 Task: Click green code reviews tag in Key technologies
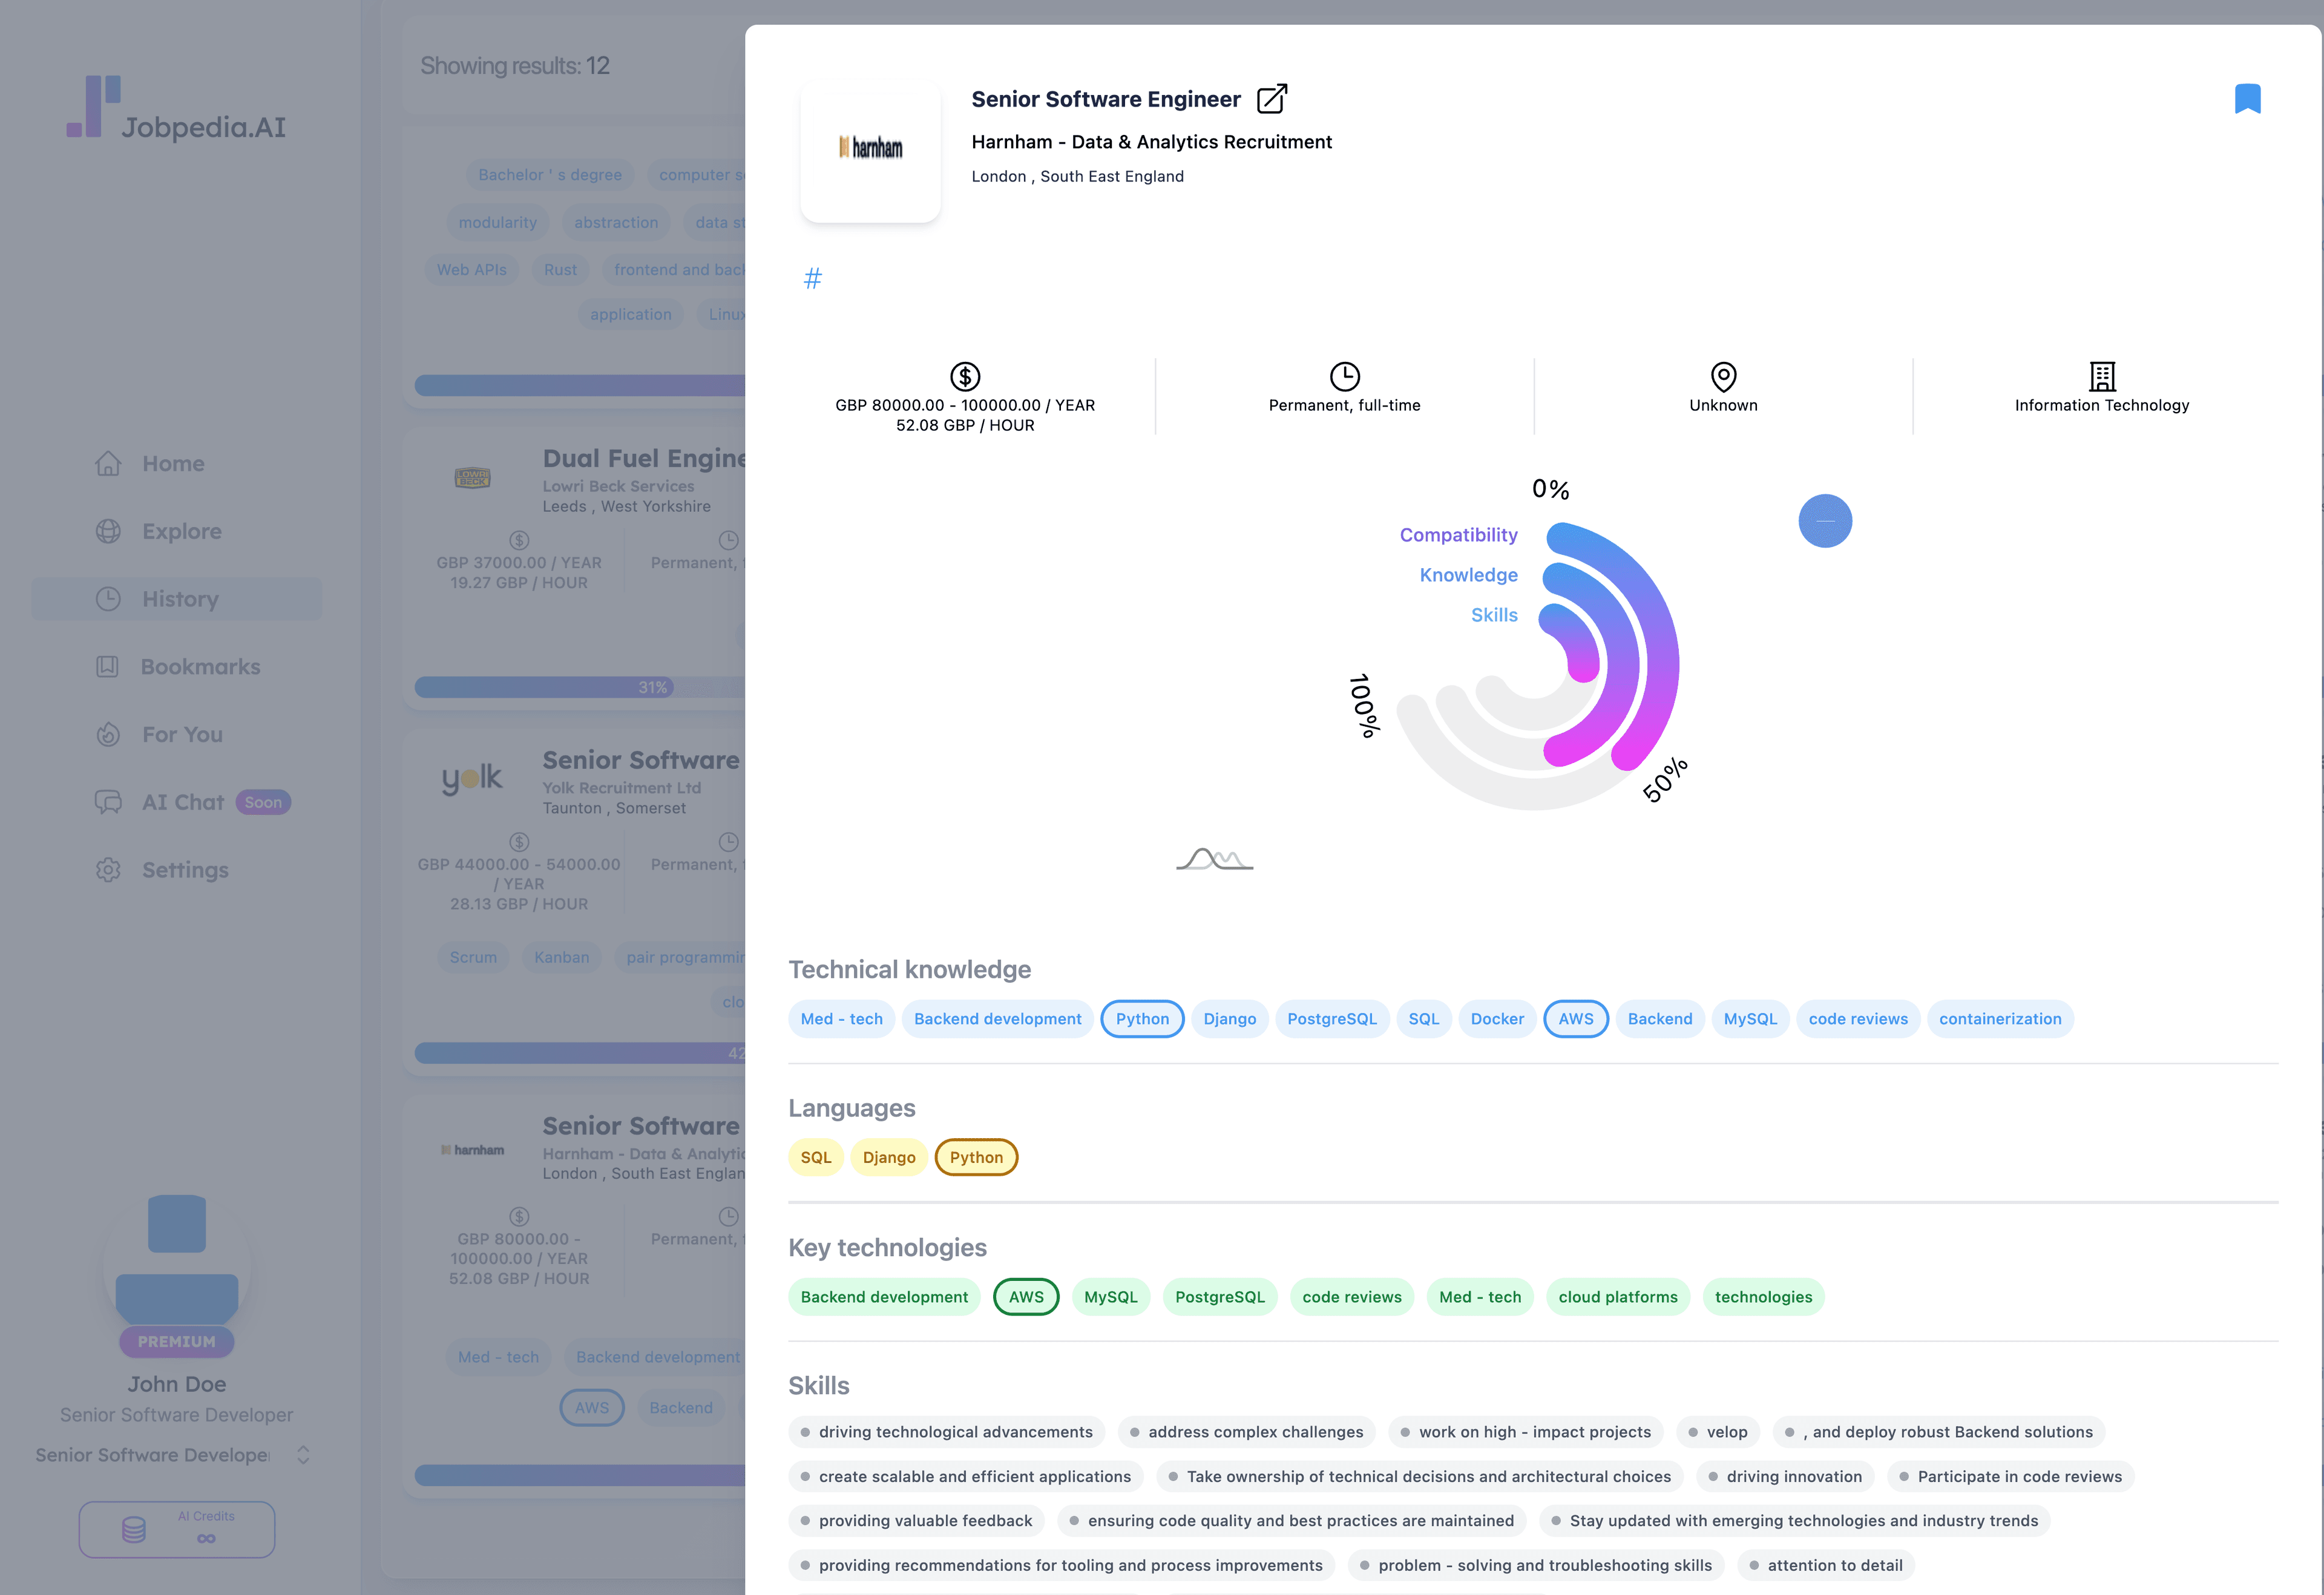point(1352,1297)
